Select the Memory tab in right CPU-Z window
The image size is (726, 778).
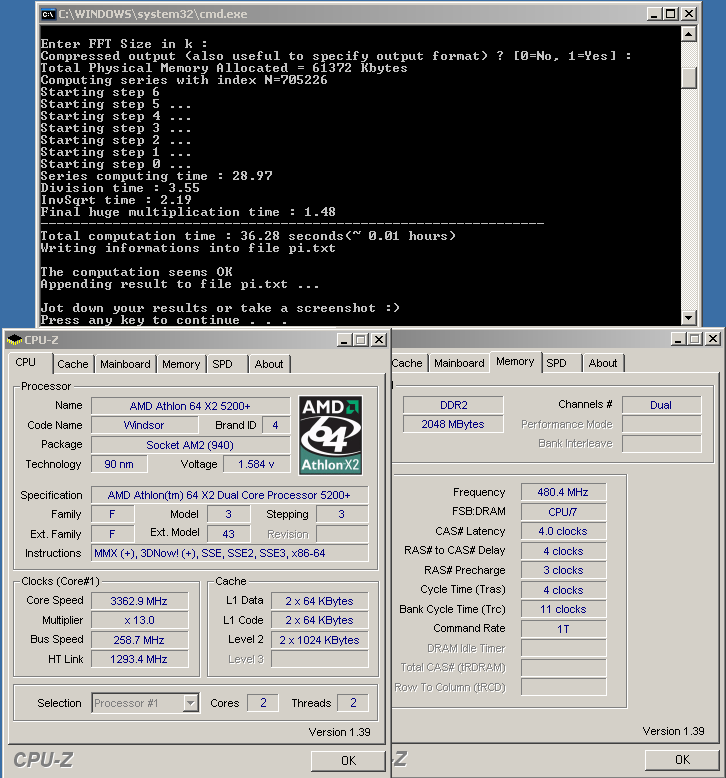pyautogui.click(x=515, y=361)
